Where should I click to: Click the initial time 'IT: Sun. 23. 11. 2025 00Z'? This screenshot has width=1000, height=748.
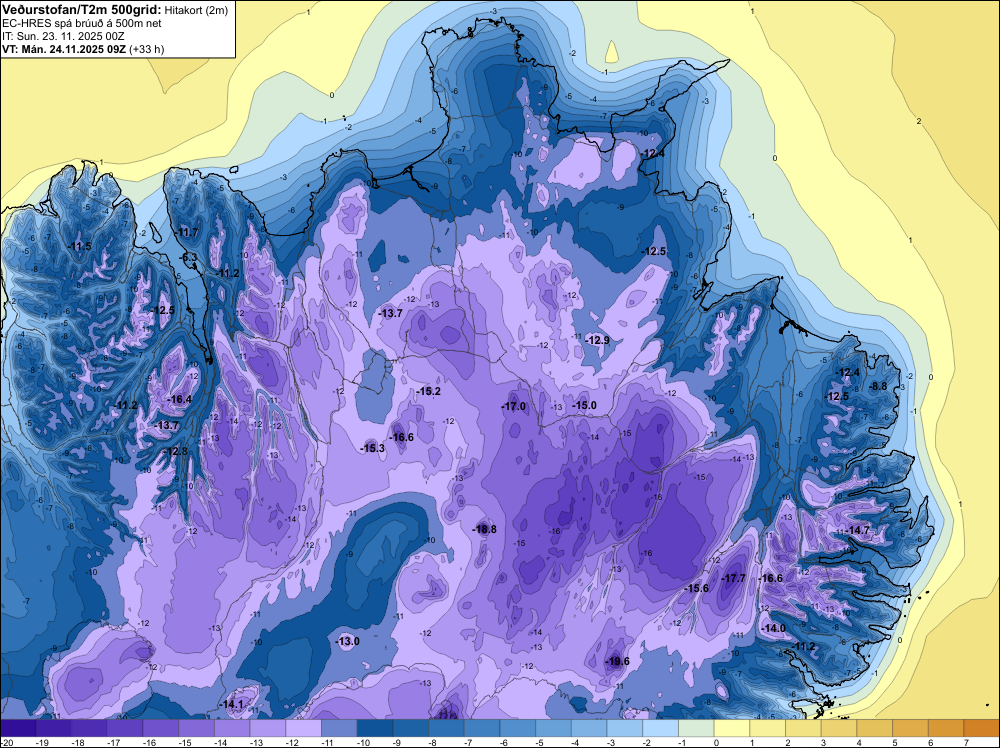click(x=64, y=36)
